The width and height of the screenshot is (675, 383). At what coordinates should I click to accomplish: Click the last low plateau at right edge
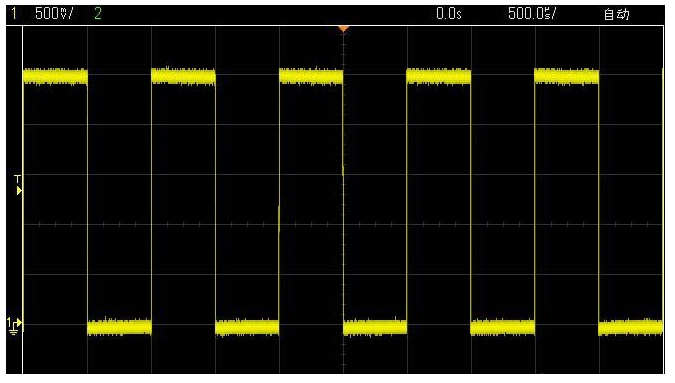coord(630,327)
